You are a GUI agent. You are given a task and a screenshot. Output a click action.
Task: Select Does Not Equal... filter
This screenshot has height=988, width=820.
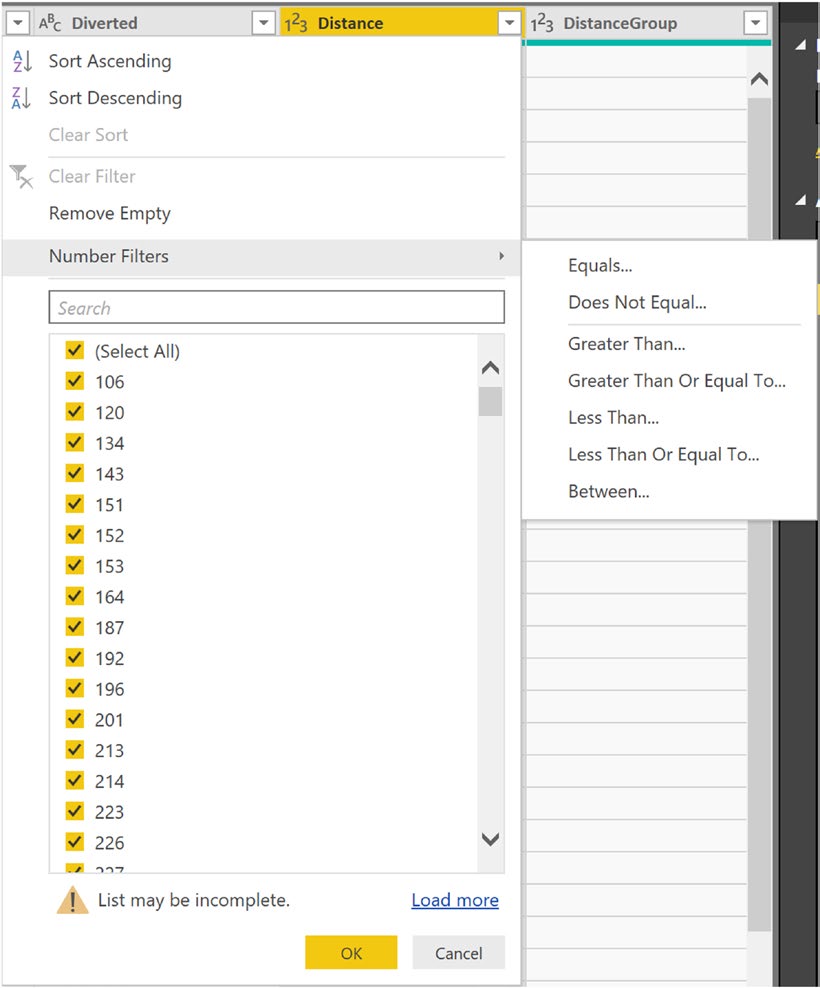637,302
